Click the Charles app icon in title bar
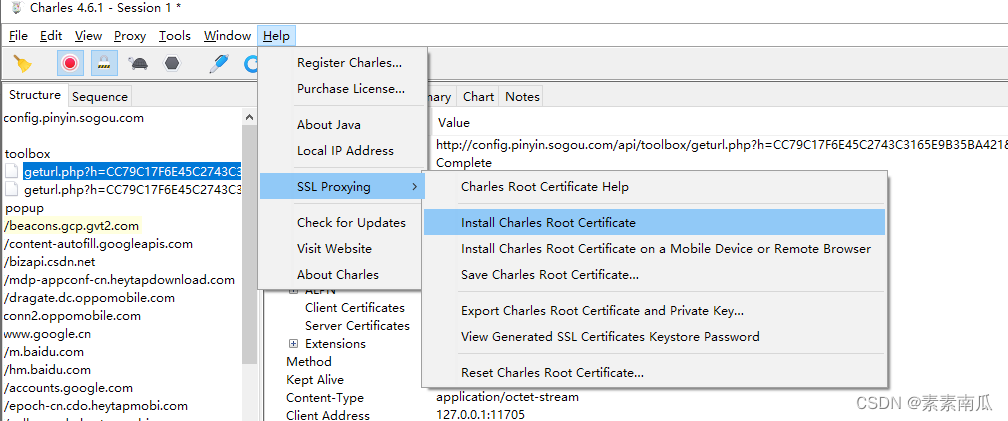The image size is (1008, 421). click(17, 8)
